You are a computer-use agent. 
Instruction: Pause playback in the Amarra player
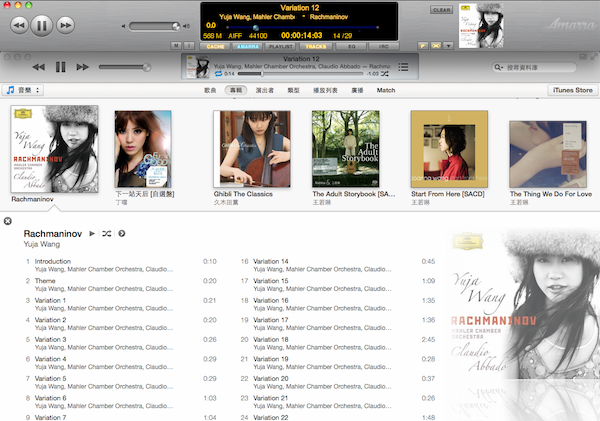[x=41, y=26]
